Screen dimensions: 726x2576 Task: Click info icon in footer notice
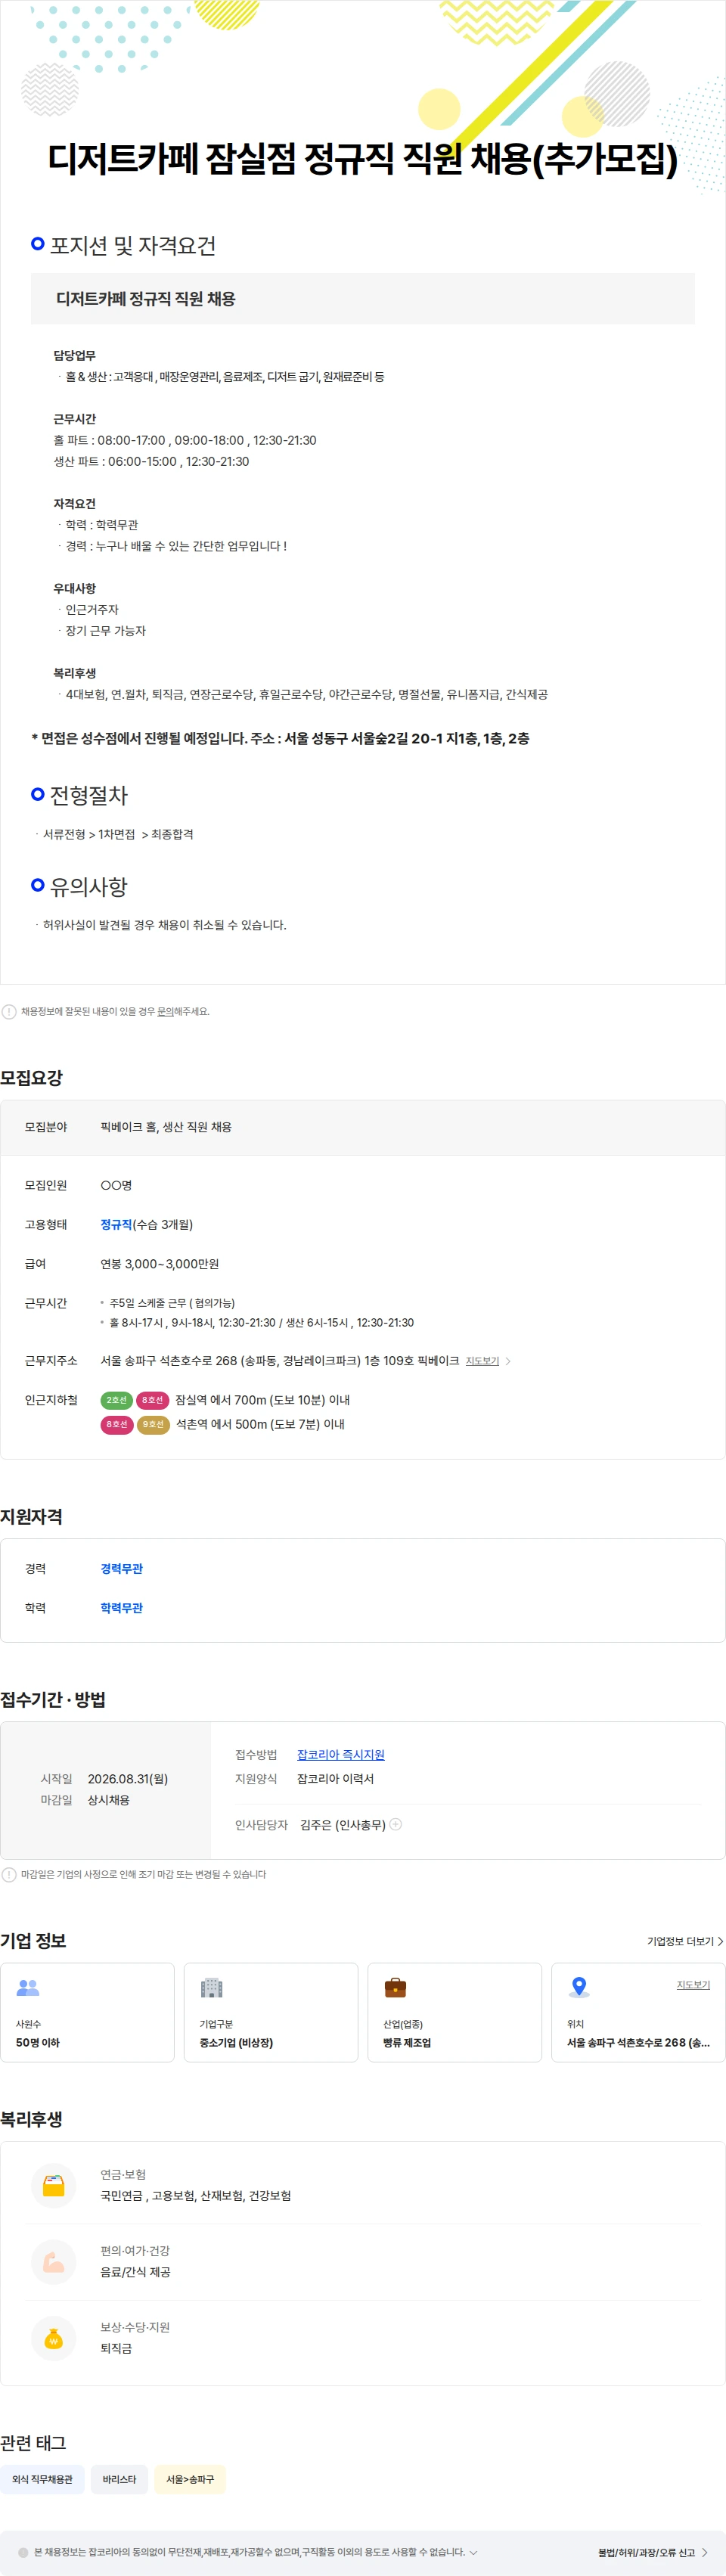click(x=23, y=2552)
